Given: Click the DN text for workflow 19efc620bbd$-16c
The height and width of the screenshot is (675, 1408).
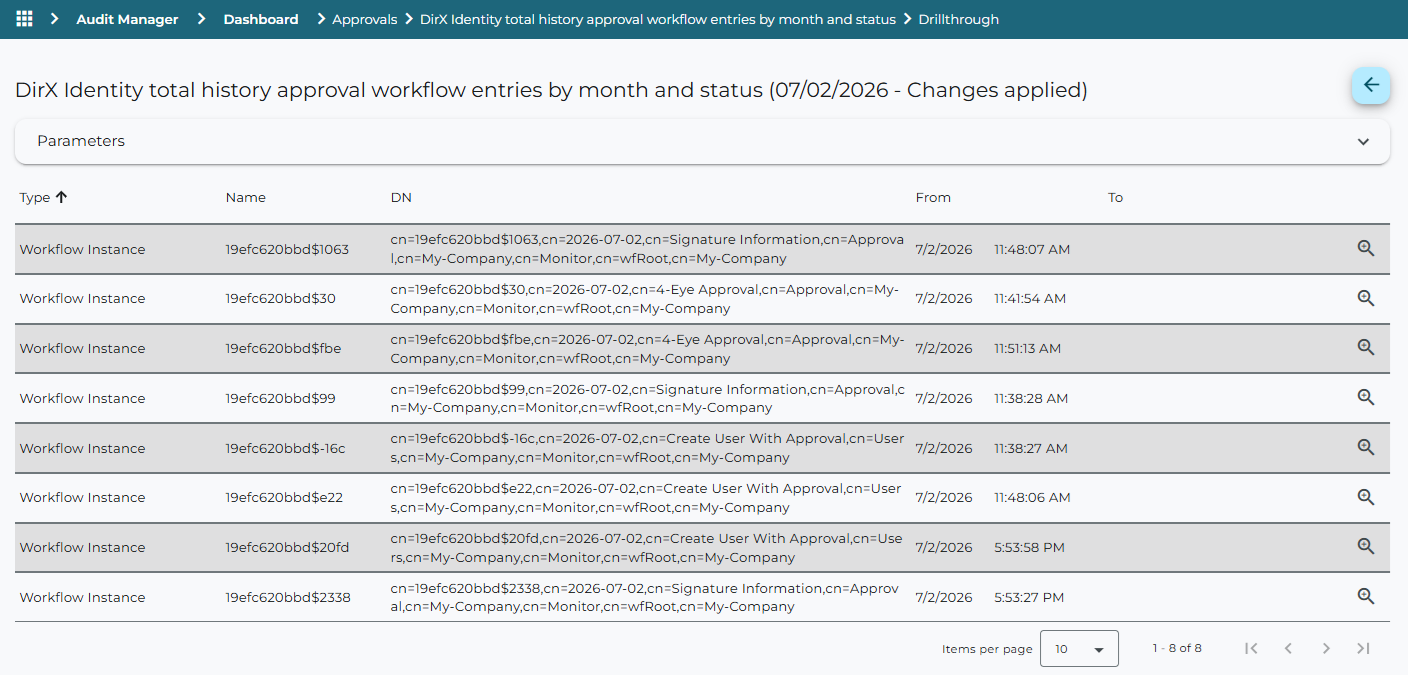Looking at the screenshot, I should (647, 448).
